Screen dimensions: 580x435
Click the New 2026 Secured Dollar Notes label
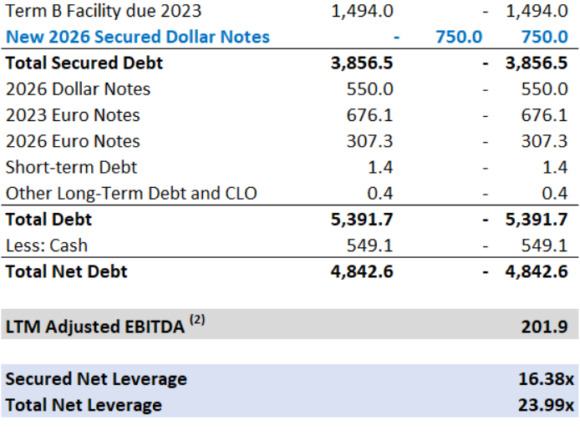(x=138, y=37)
